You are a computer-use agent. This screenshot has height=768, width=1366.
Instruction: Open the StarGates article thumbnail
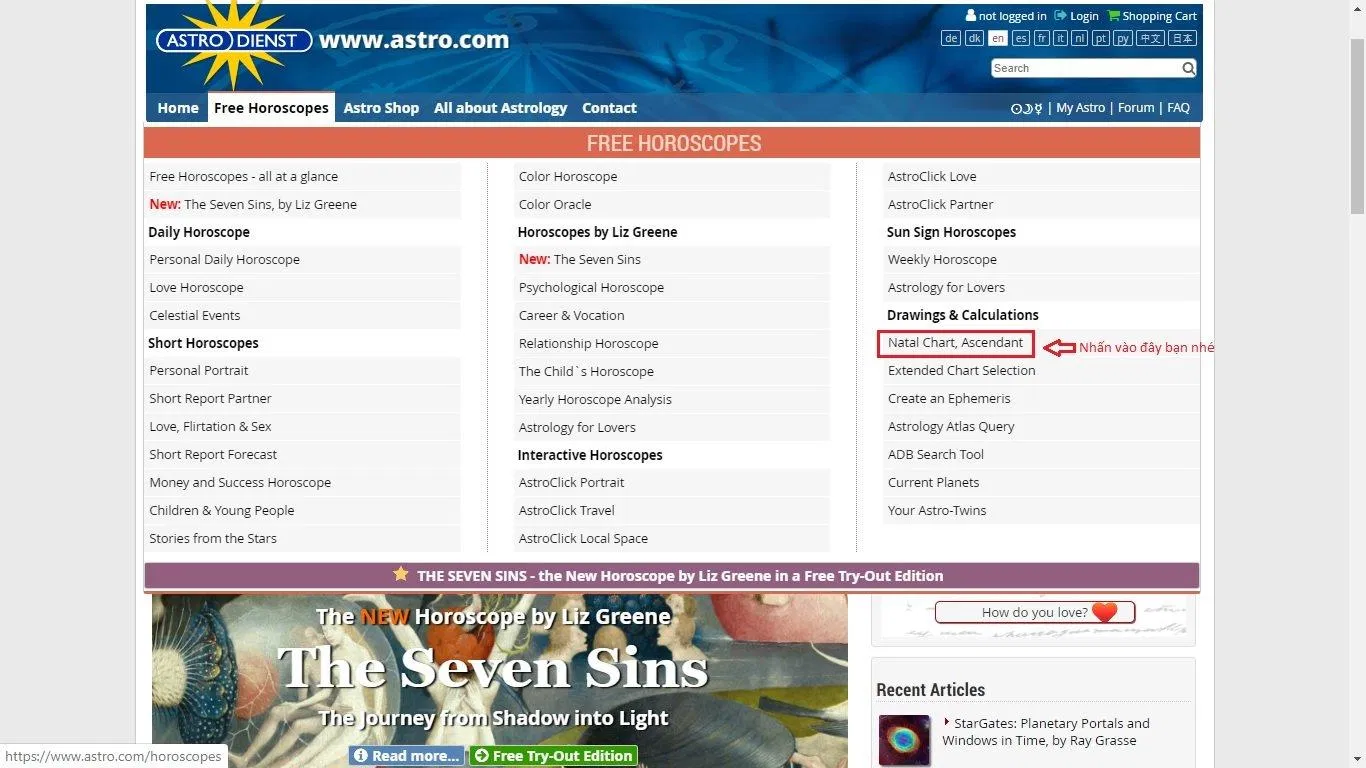904,740
